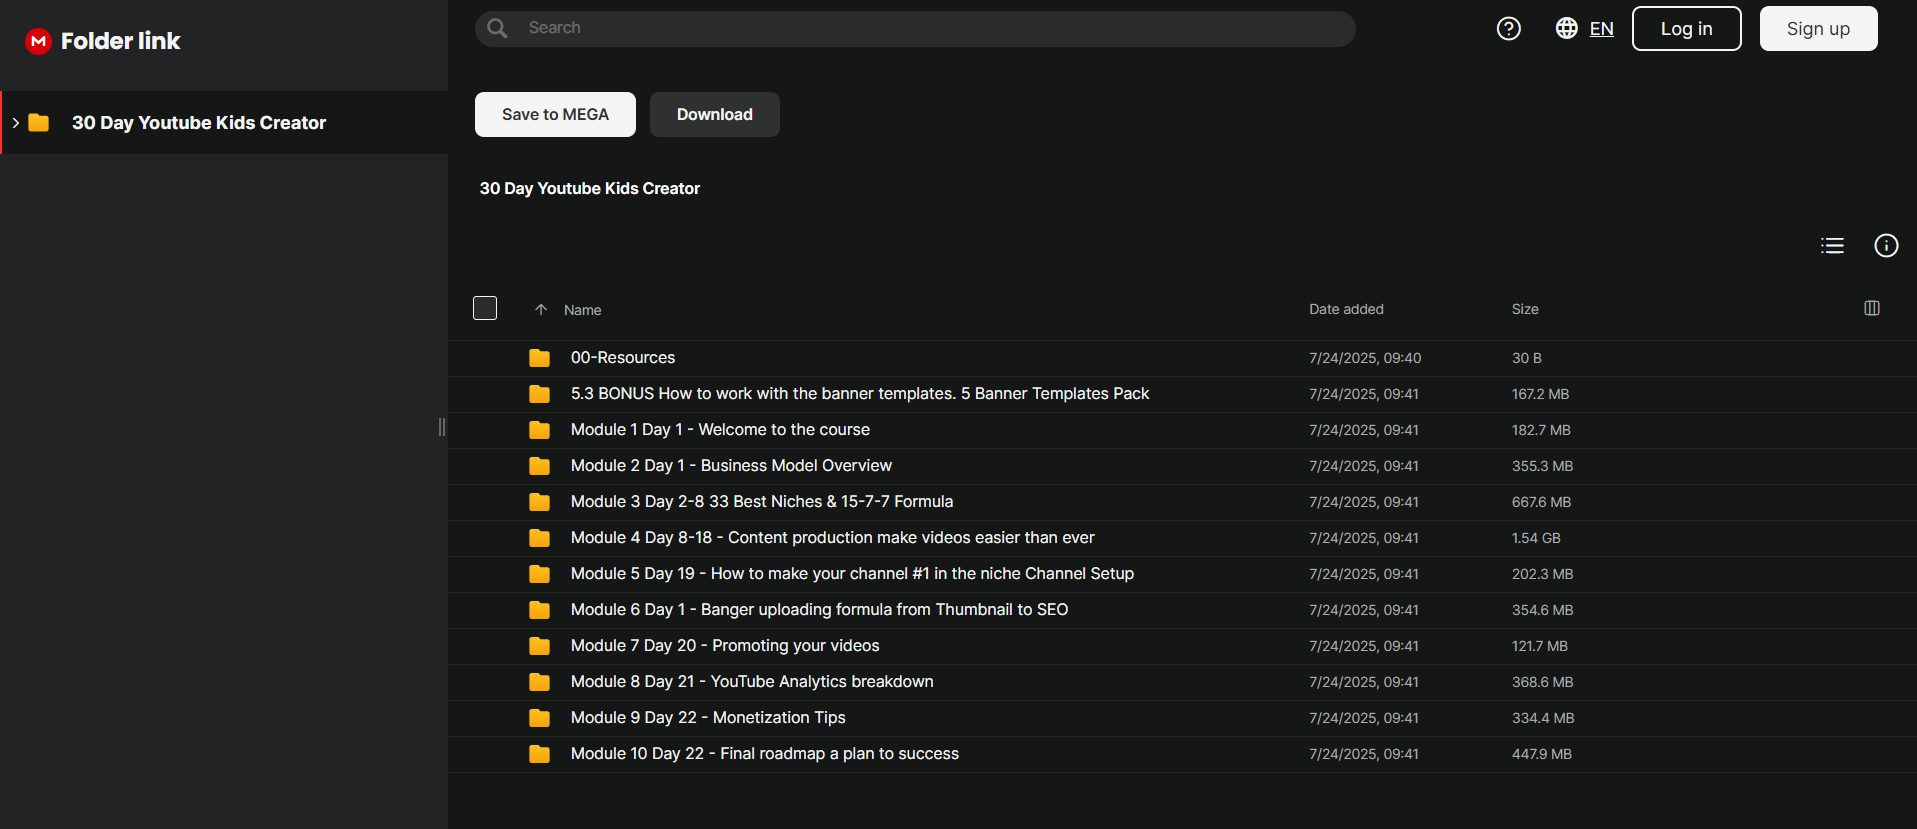Click the 30 Day Youtube Kids Creator breadcrumb
The width and height of the screenshot is (1917, 829).
click(590, 188)
